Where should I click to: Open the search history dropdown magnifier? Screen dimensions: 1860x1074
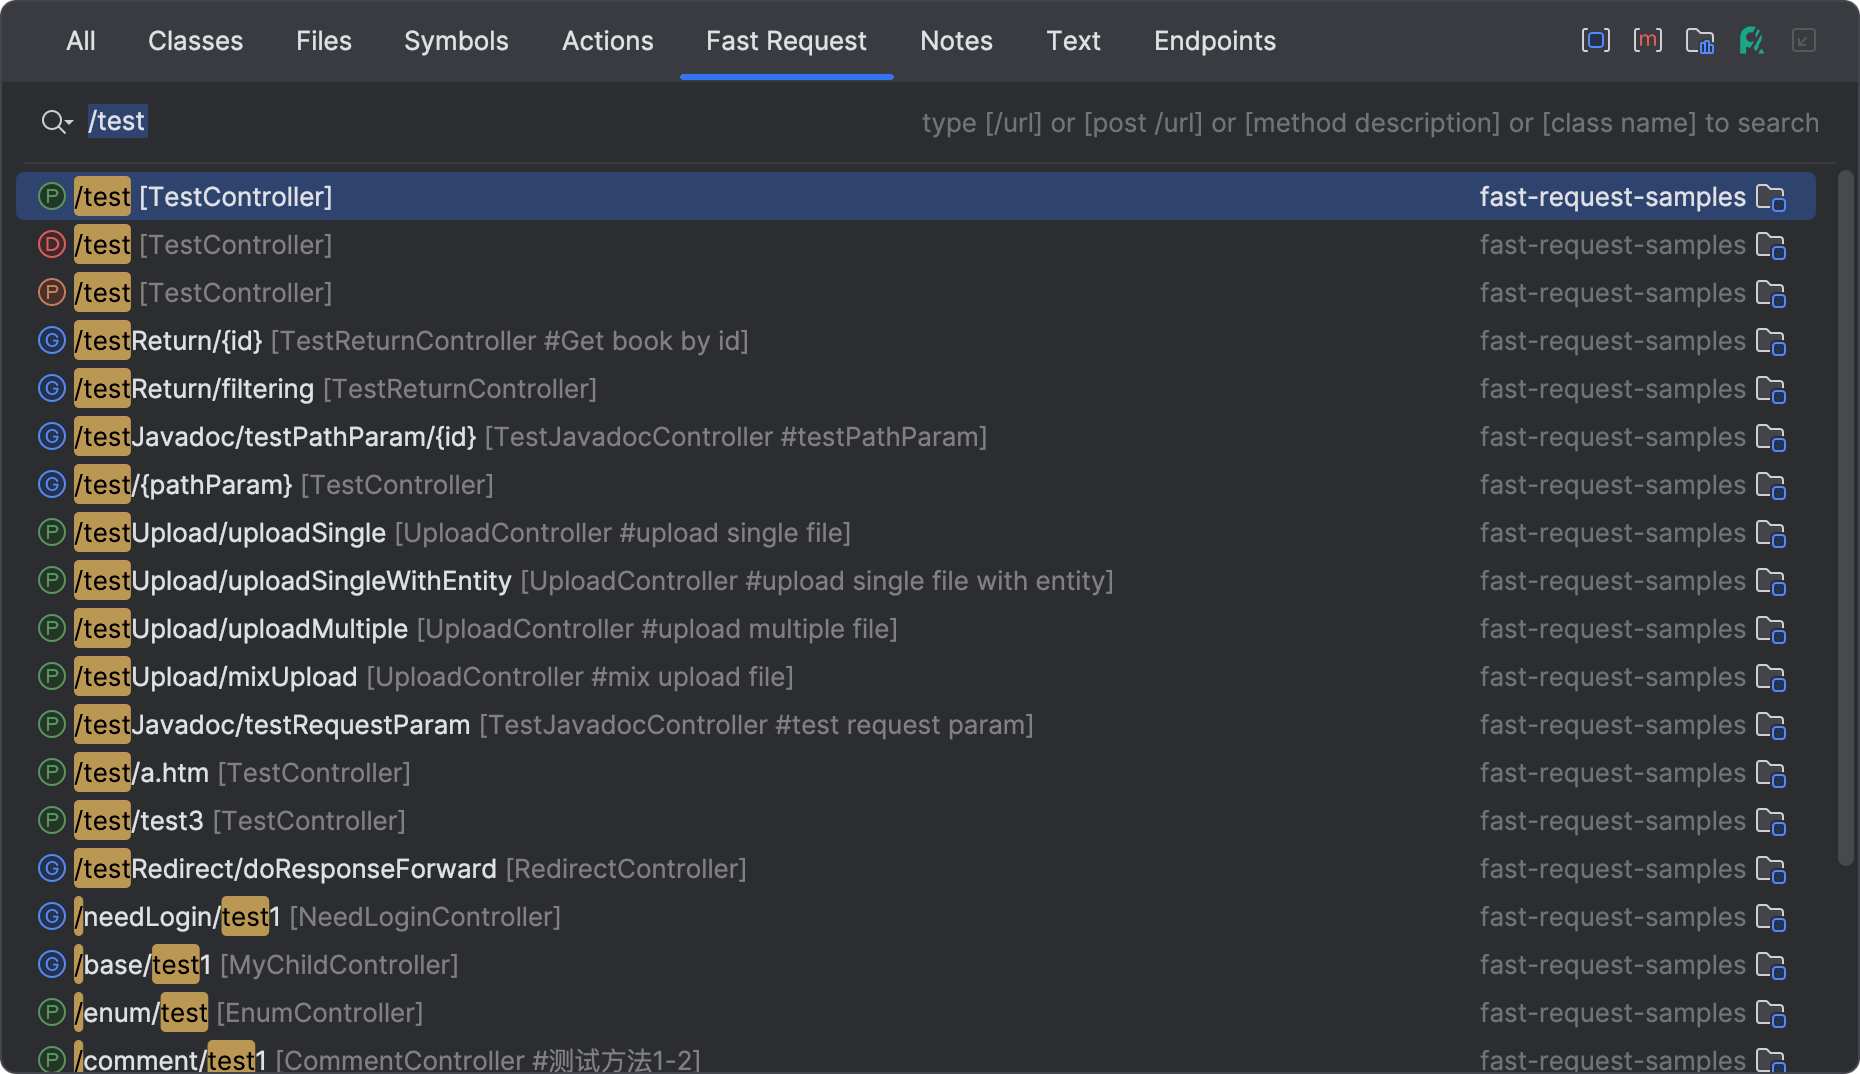click(57, 122)
